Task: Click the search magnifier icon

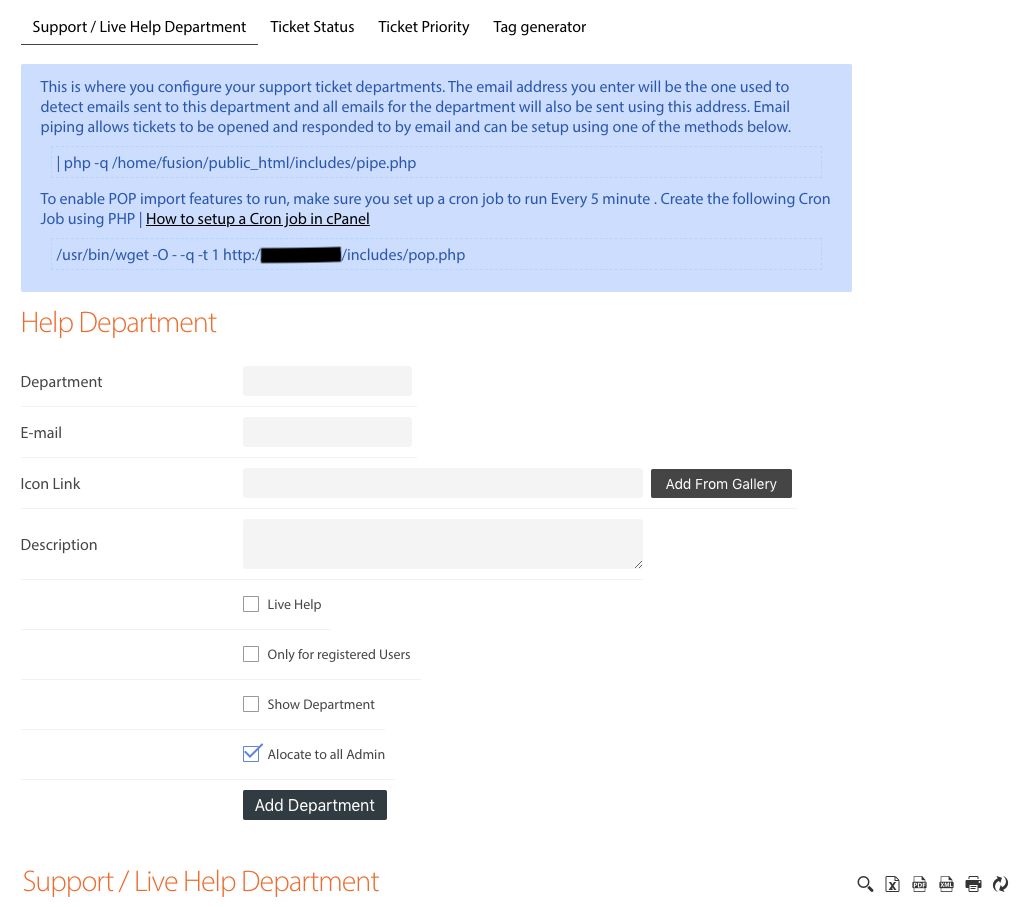Action: (x=865, y=884)
